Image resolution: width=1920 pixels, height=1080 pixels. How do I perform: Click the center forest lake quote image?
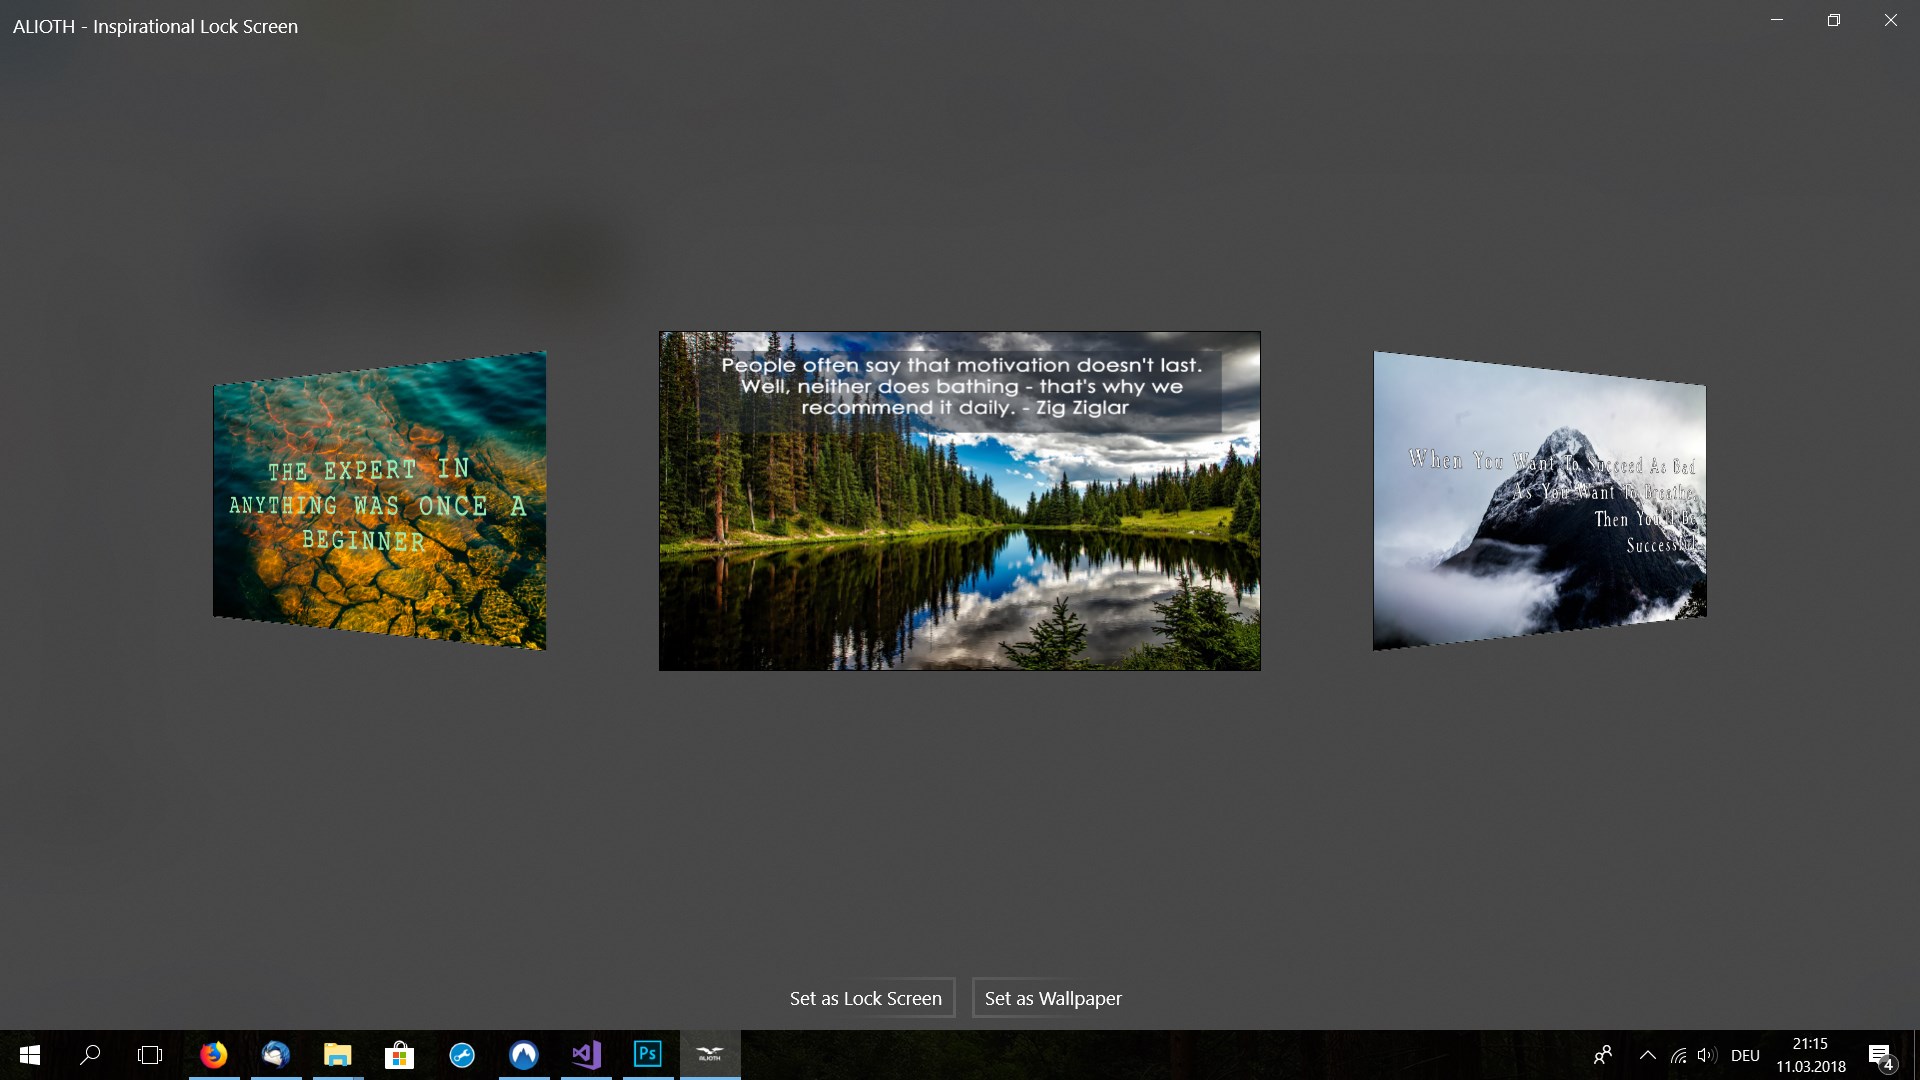click(x=960, y=501)
